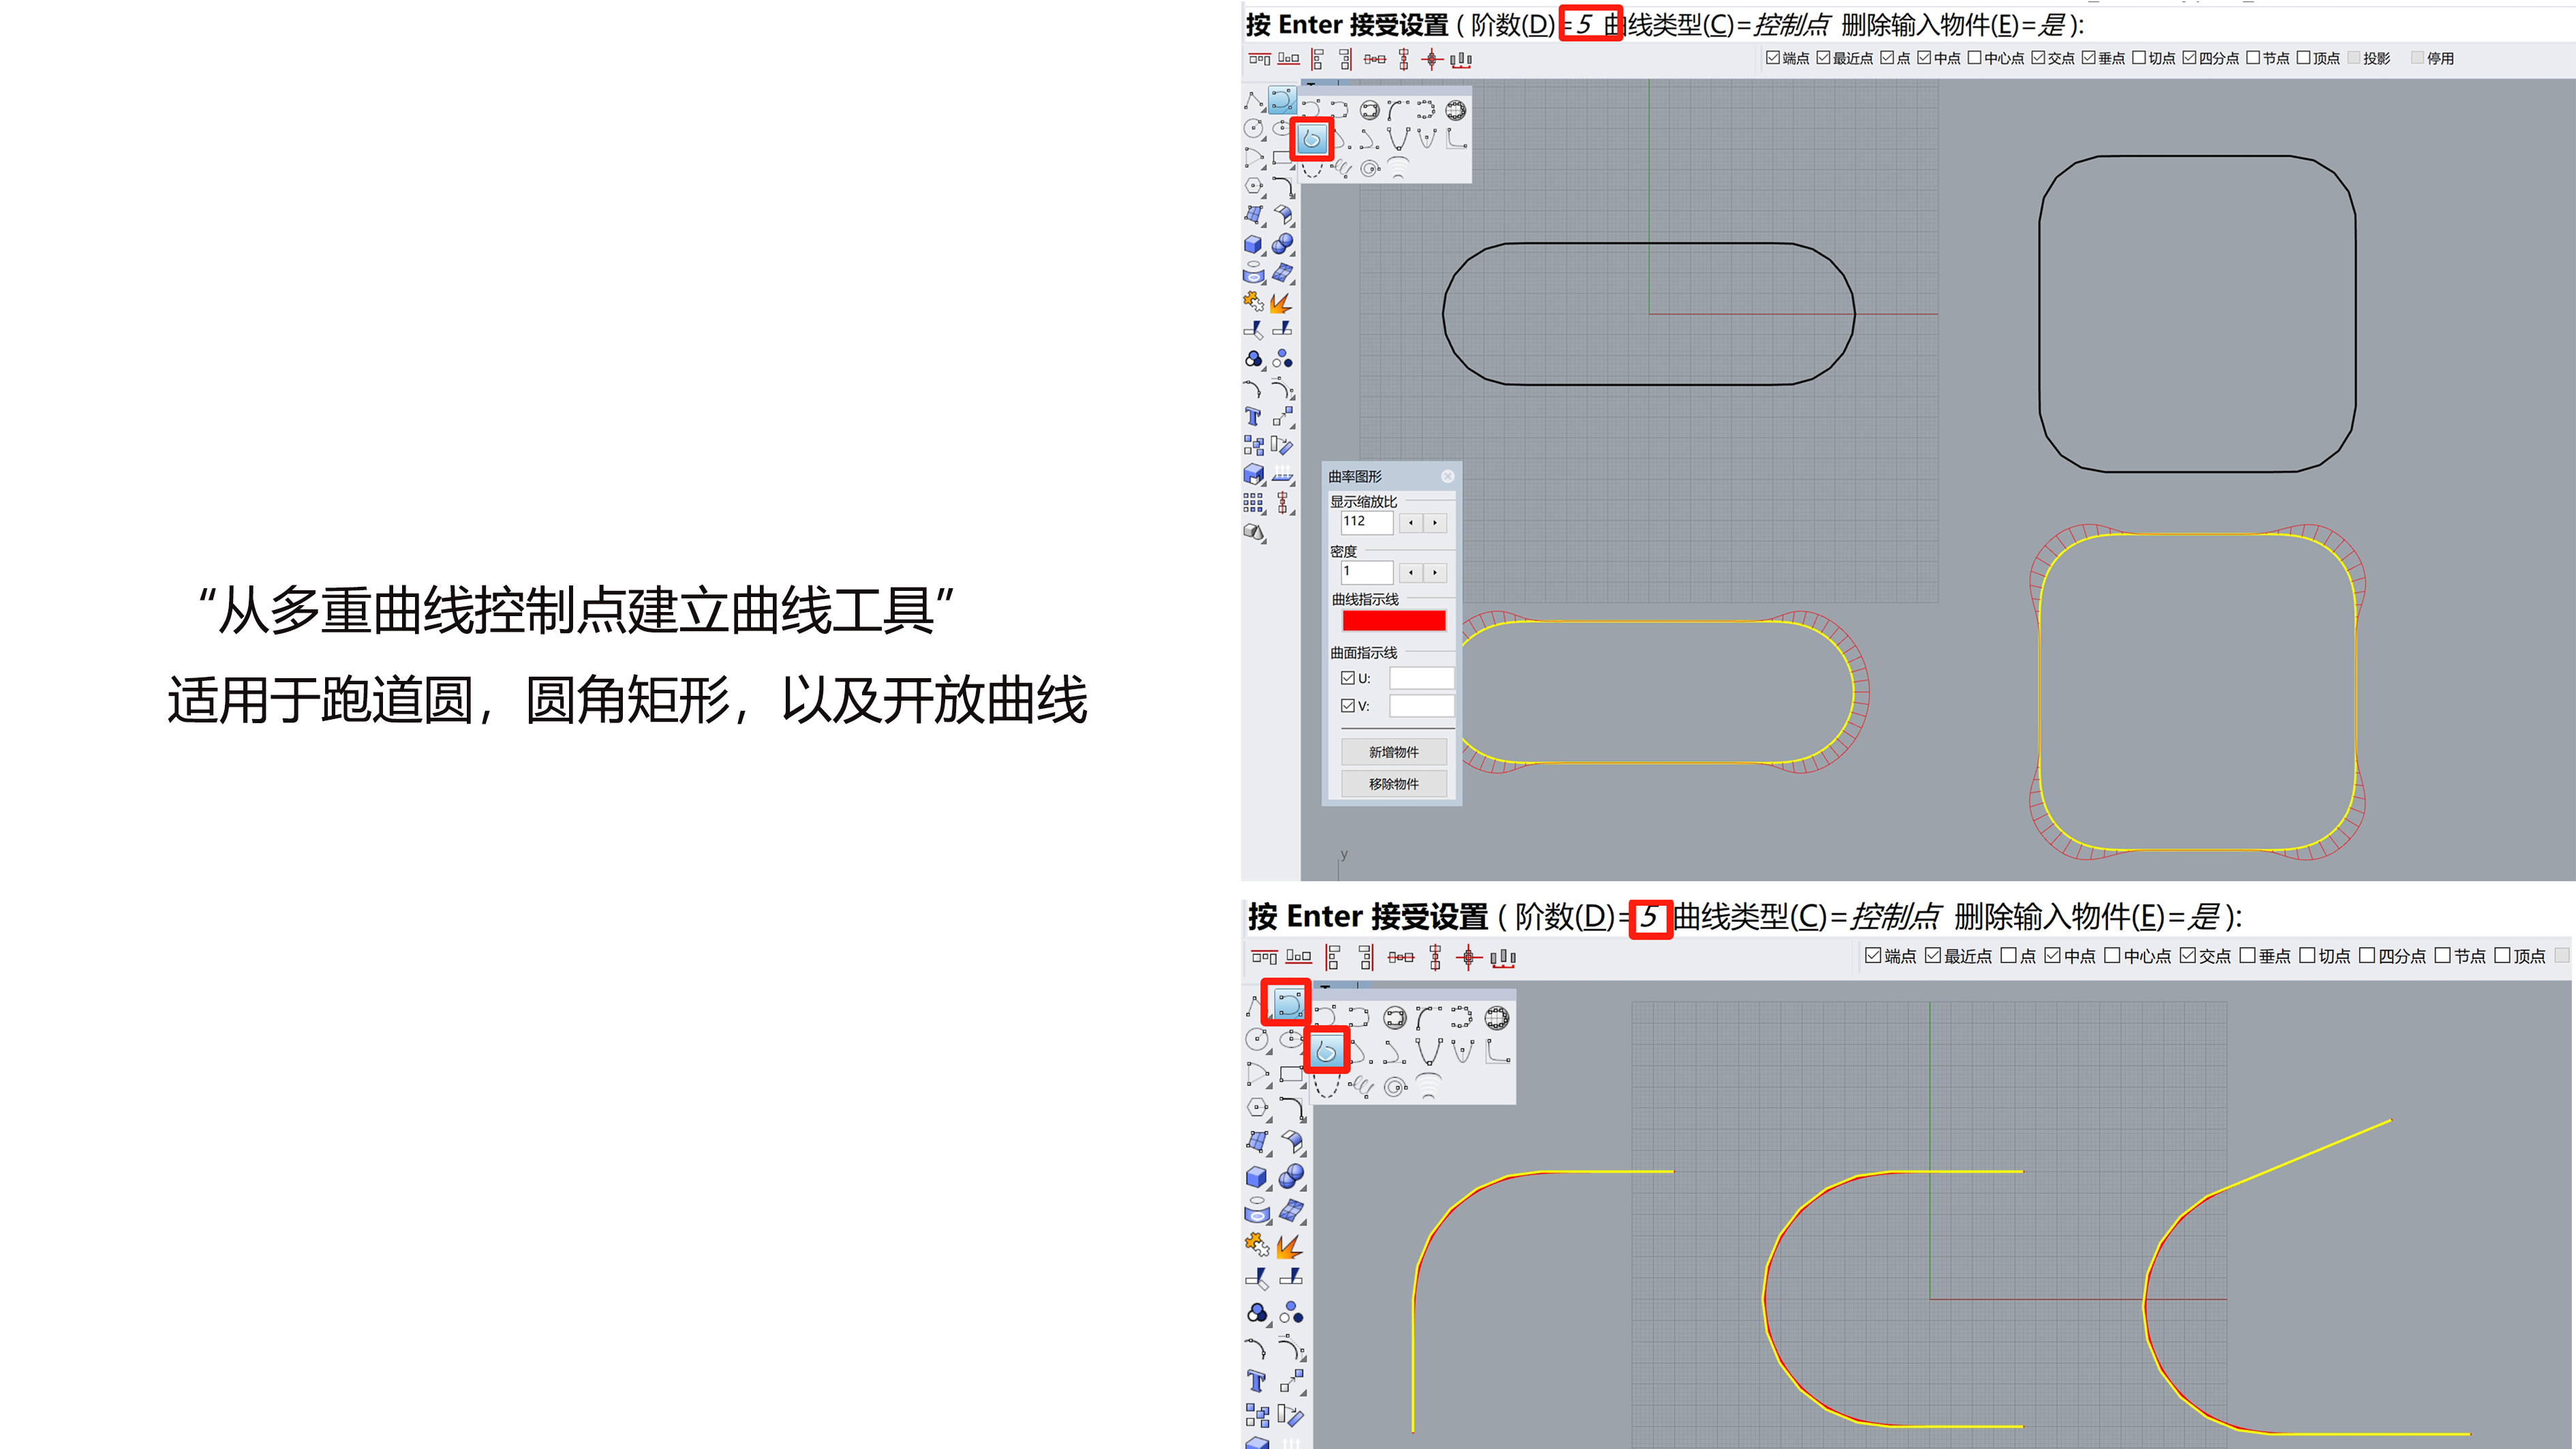Select the Sphere tool
2576x1449 pixels.
coord(1281,245)
